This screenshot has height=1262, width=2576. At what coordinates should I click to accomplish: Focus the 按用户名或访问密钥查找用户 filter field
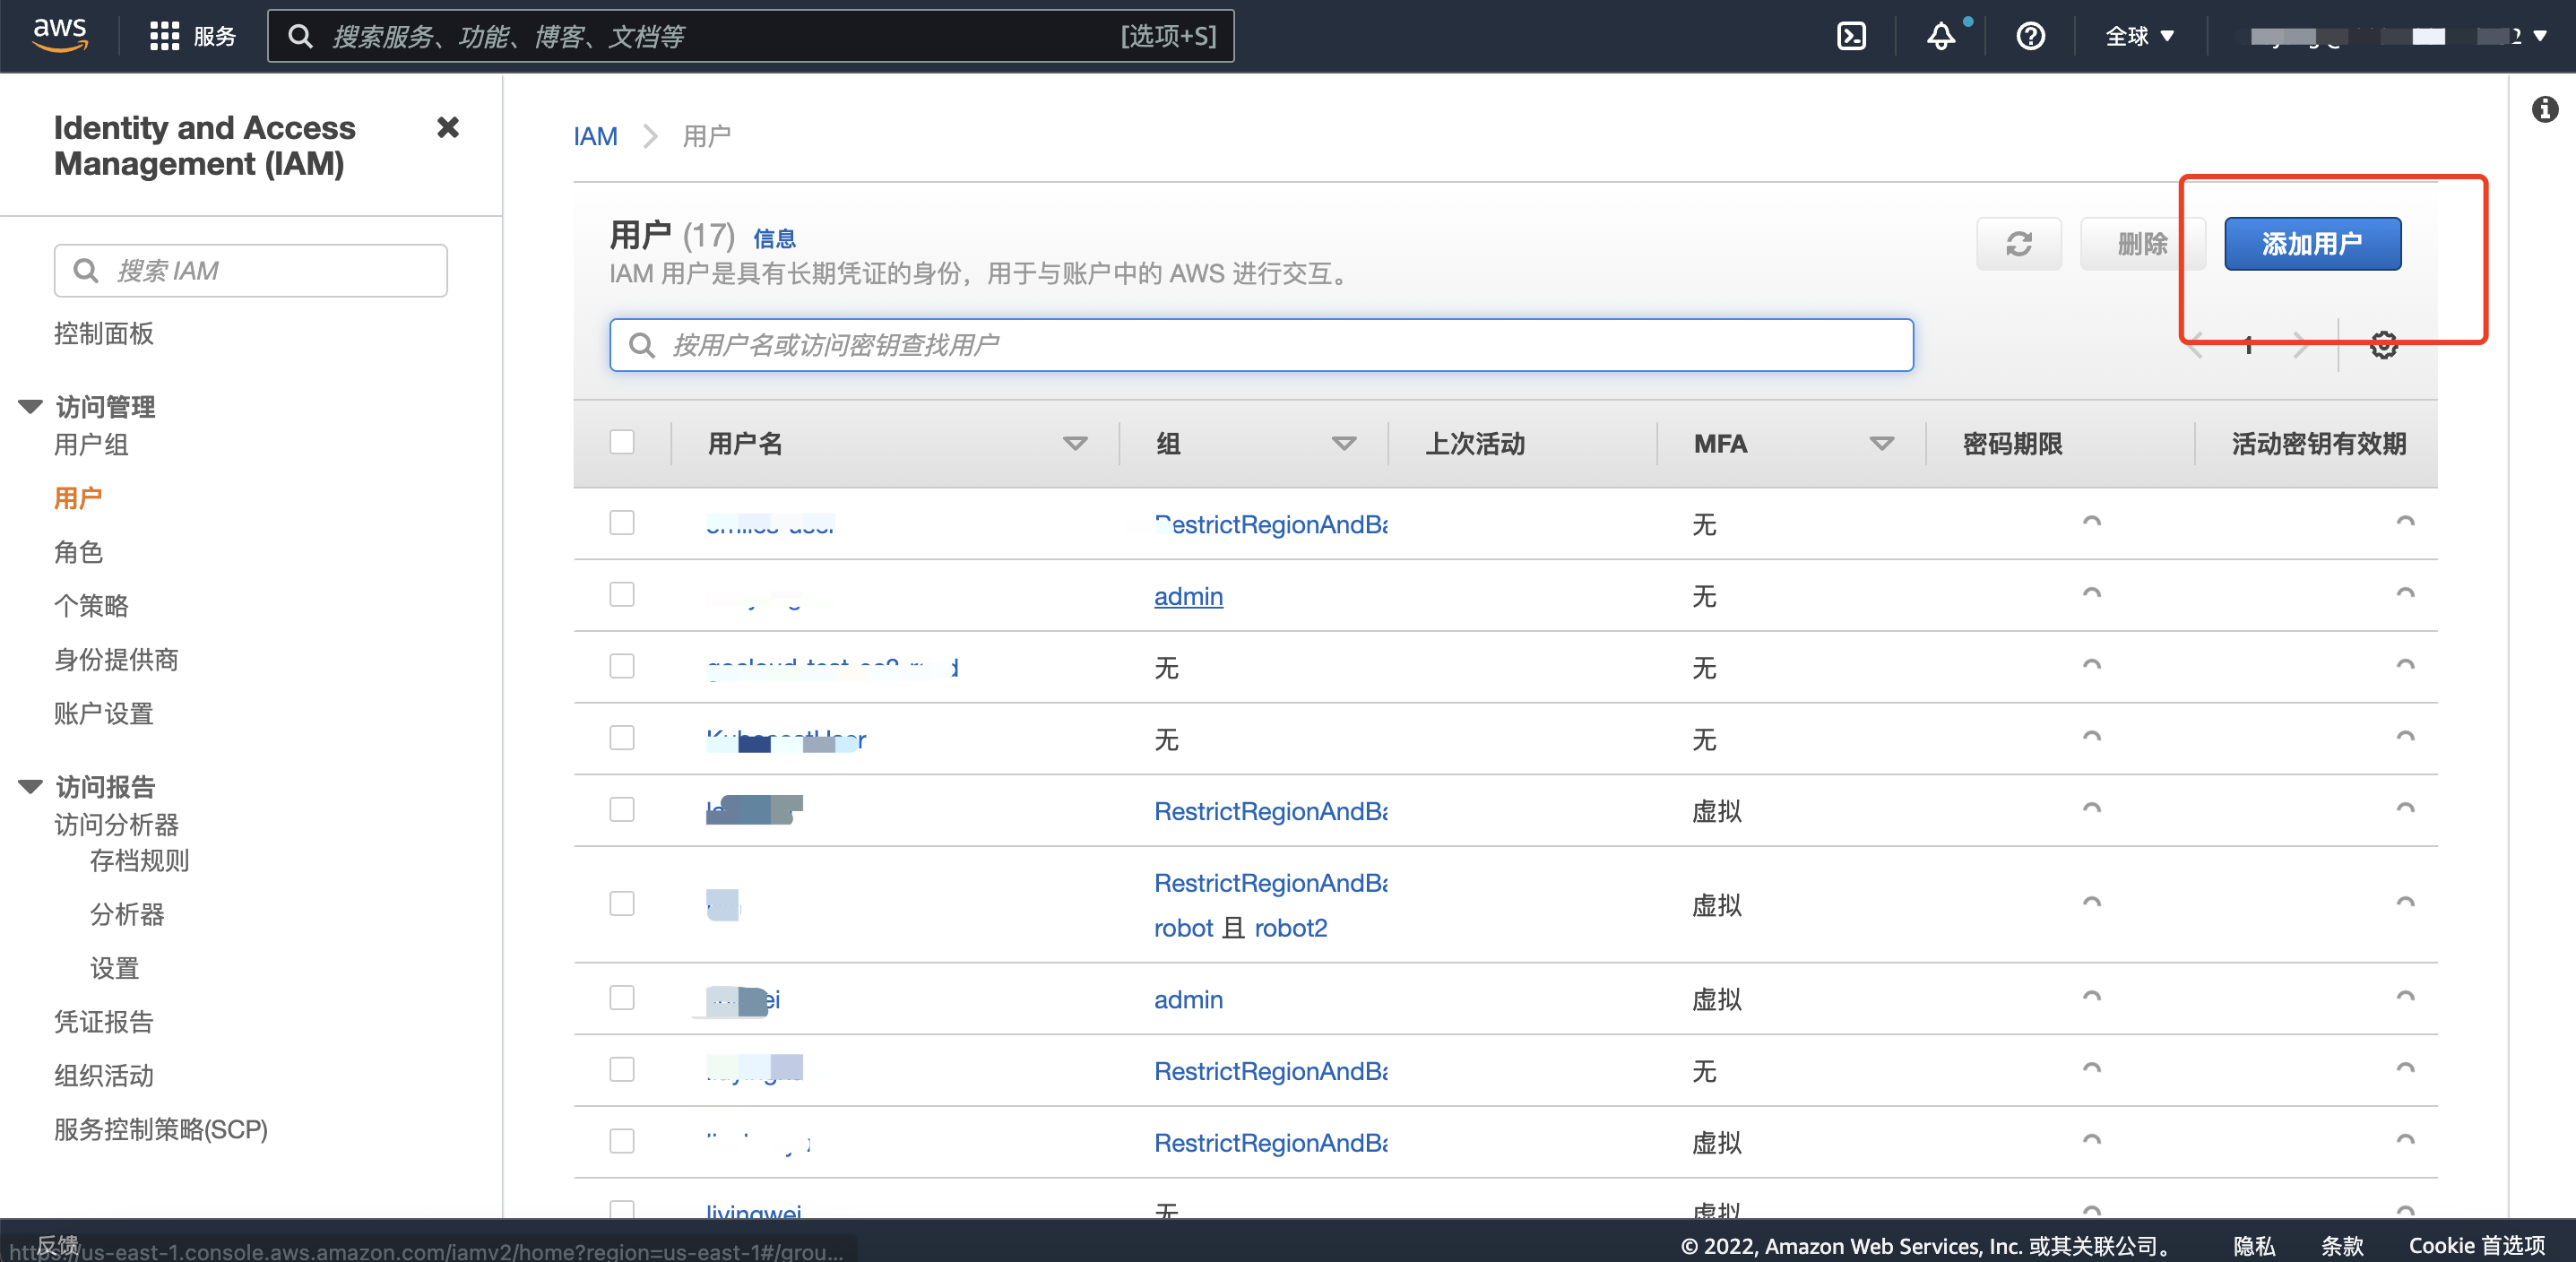coord(1261,345)
